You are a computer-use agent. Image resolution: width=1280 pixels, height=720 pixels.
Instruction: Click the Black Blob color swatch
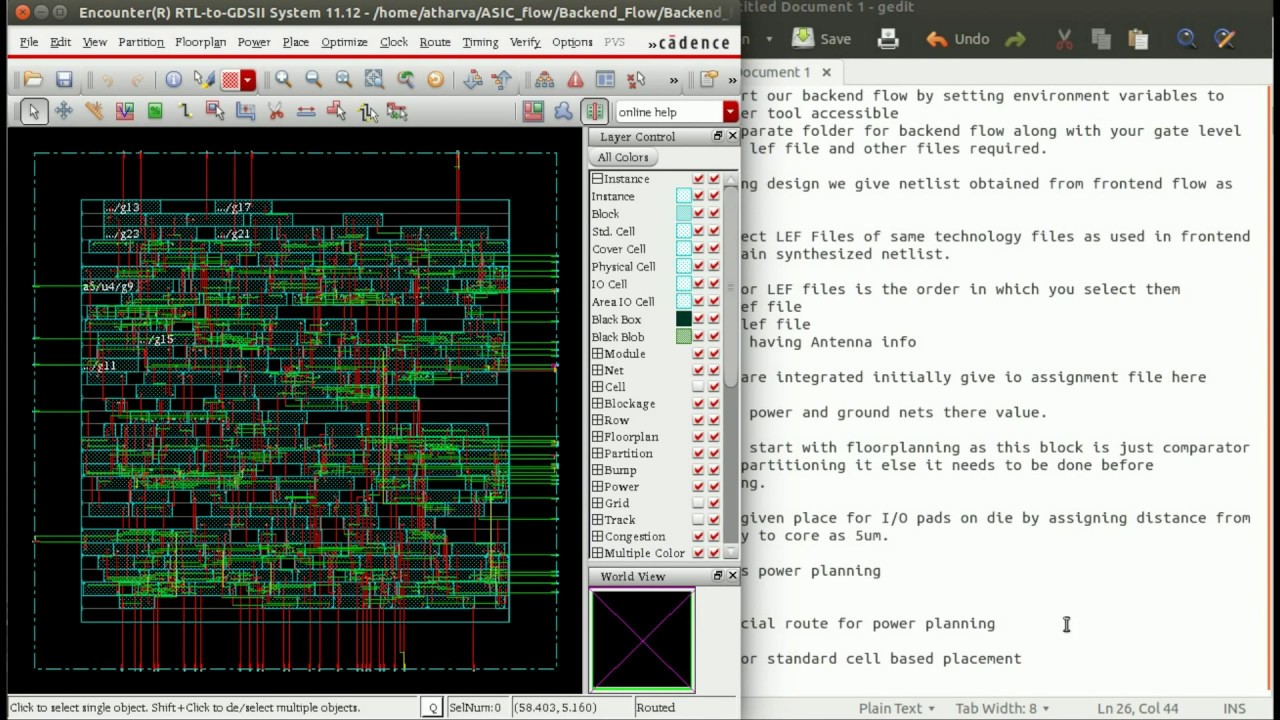(684, 337)
